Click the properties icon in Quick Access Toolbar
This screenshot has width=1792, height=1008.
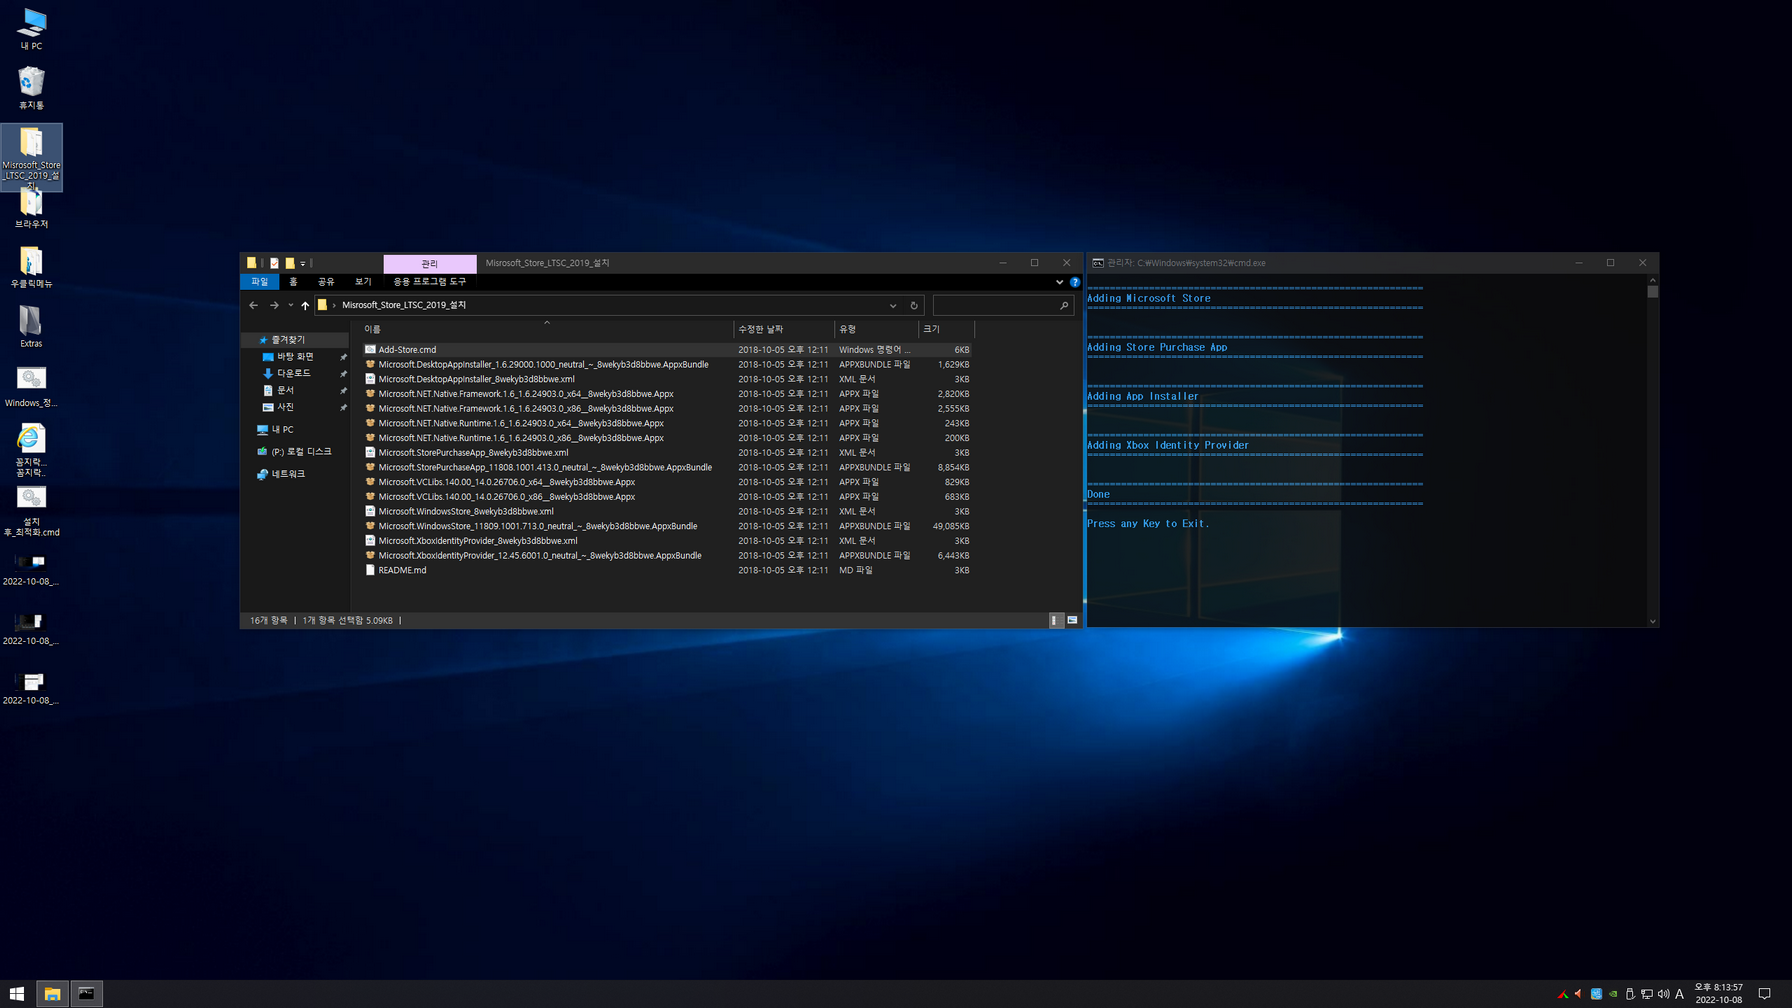coord(274,263)
